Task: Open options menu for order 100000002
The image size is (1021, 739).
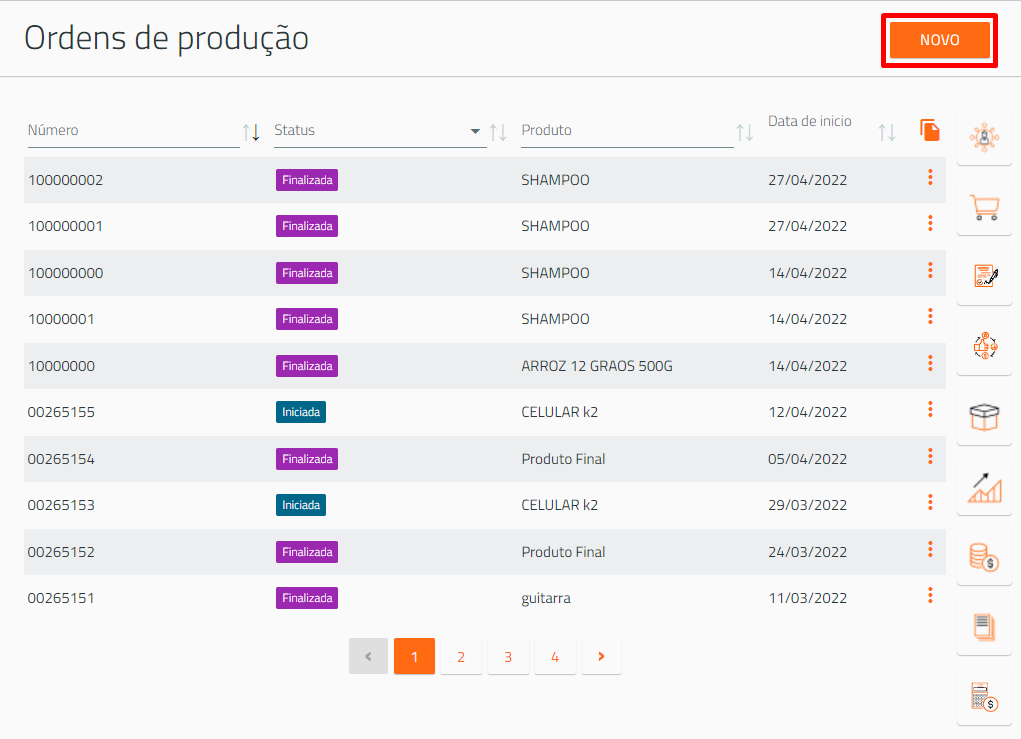Action: point(930,177)
